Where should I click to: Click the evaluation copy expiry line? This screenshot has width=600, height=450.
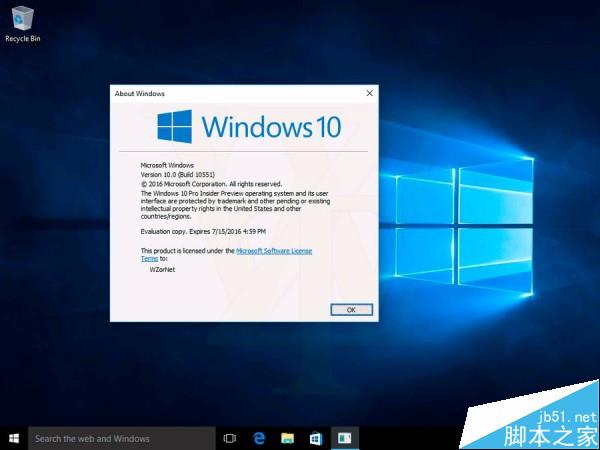[198, 231]
